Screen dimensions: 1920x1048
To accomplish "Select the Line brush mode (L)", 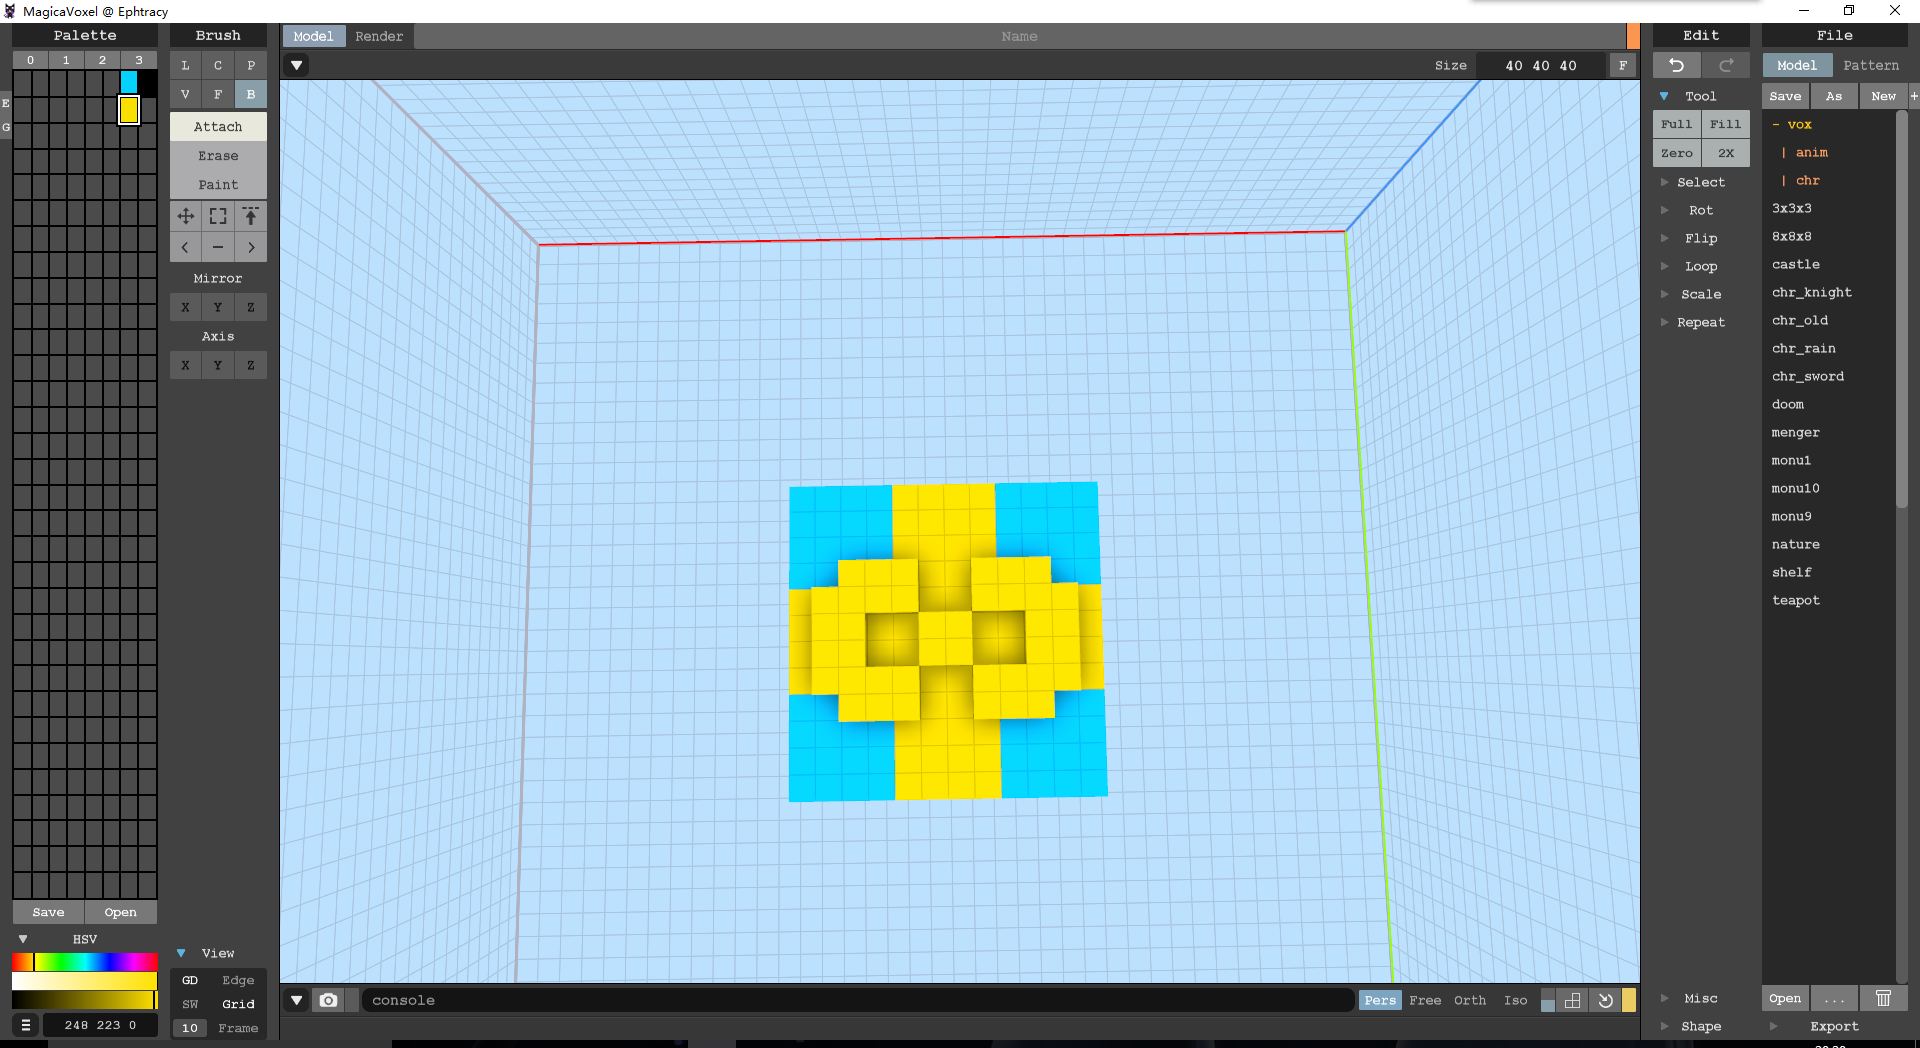I will click(185, 65).
